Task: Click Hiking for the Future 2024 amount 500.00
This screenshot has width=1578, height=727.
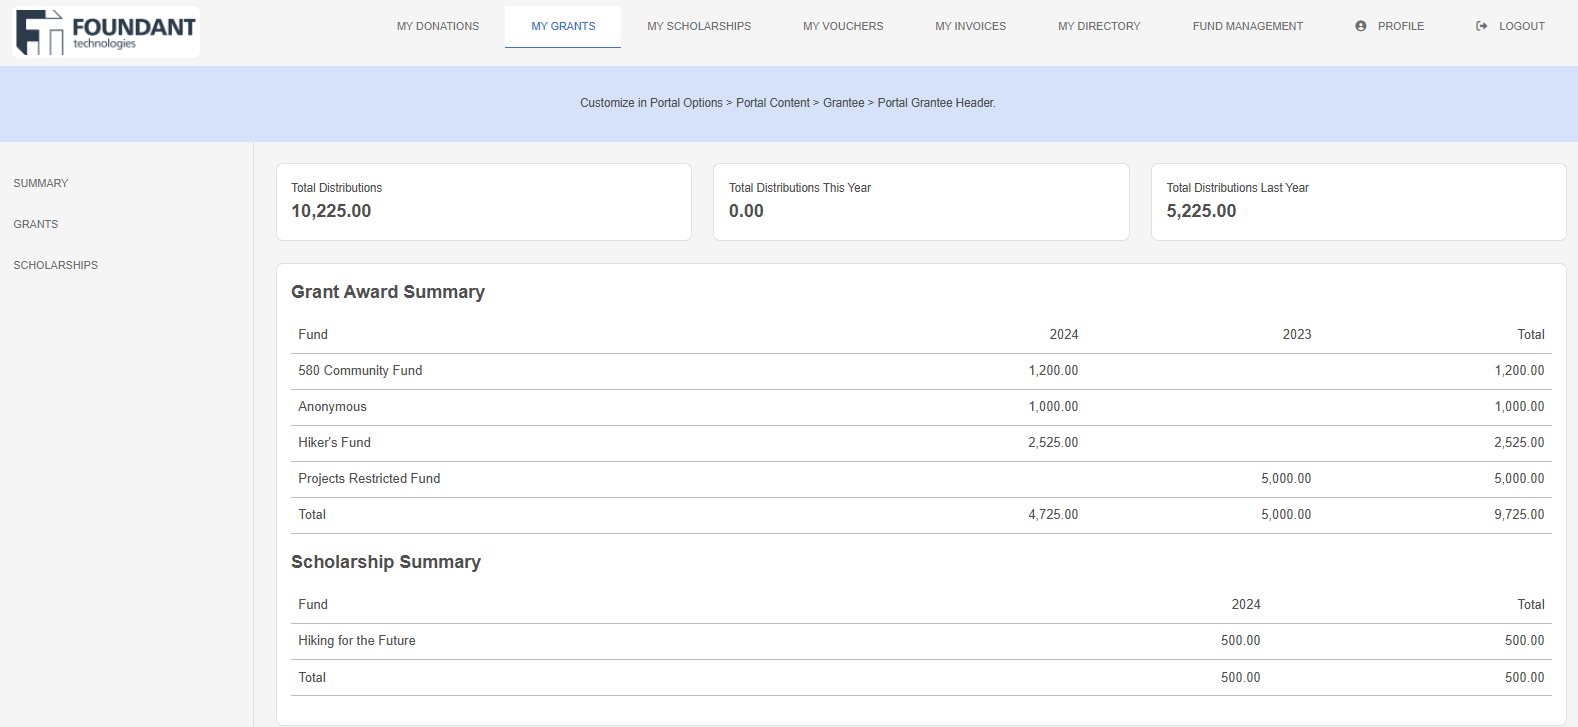Action: click(1240, 640)
